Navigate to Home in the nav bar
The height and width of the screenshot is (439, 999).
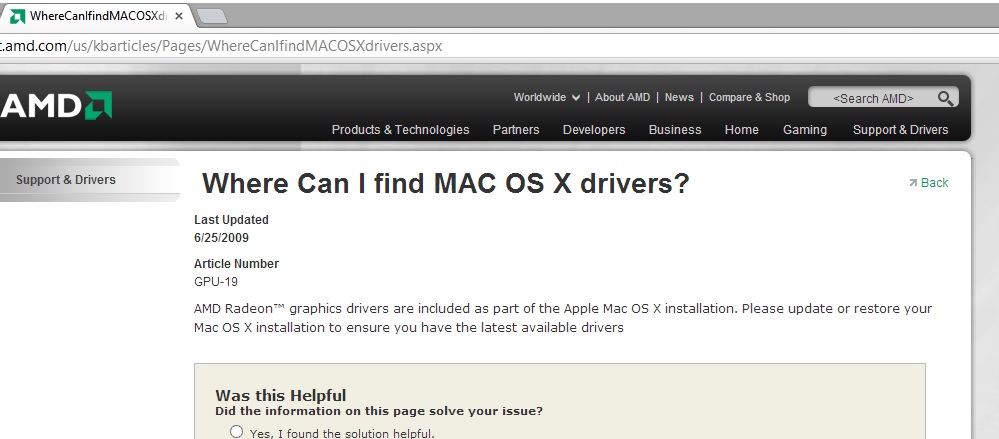(x=741, y=130)
